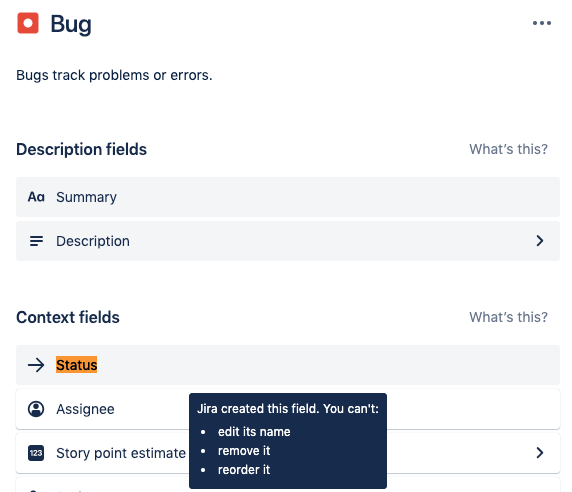
Task: Click the Bugs track problems description text
Action: coord(114,75)
